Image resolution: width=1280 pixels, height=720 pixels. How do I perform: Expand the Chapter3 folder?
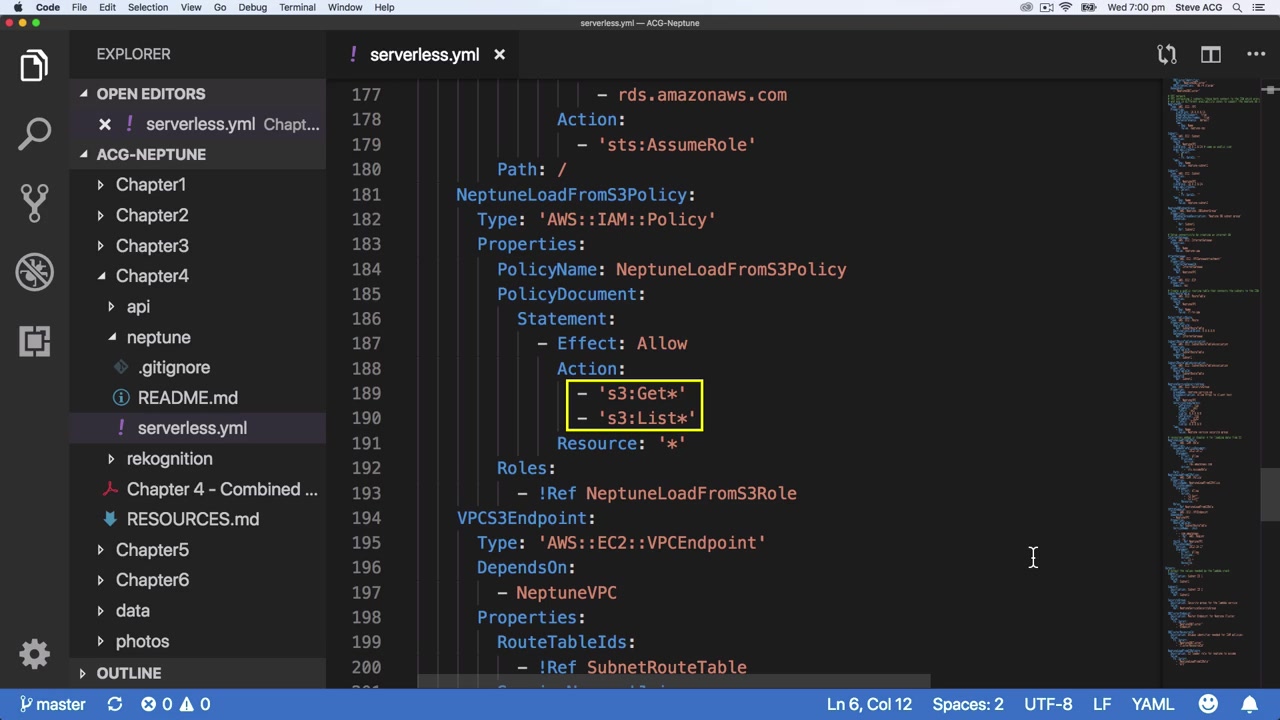pos(152,246)
